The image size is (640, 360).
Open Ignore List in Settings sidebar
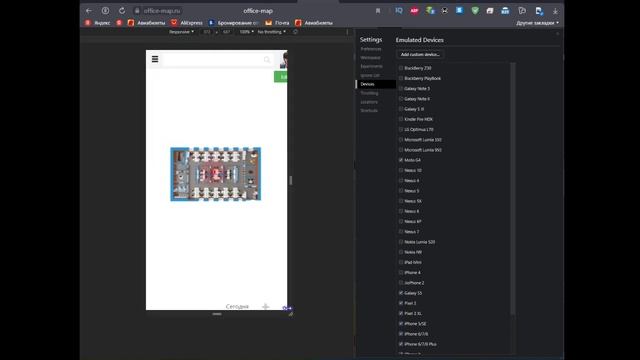[370, 75]
